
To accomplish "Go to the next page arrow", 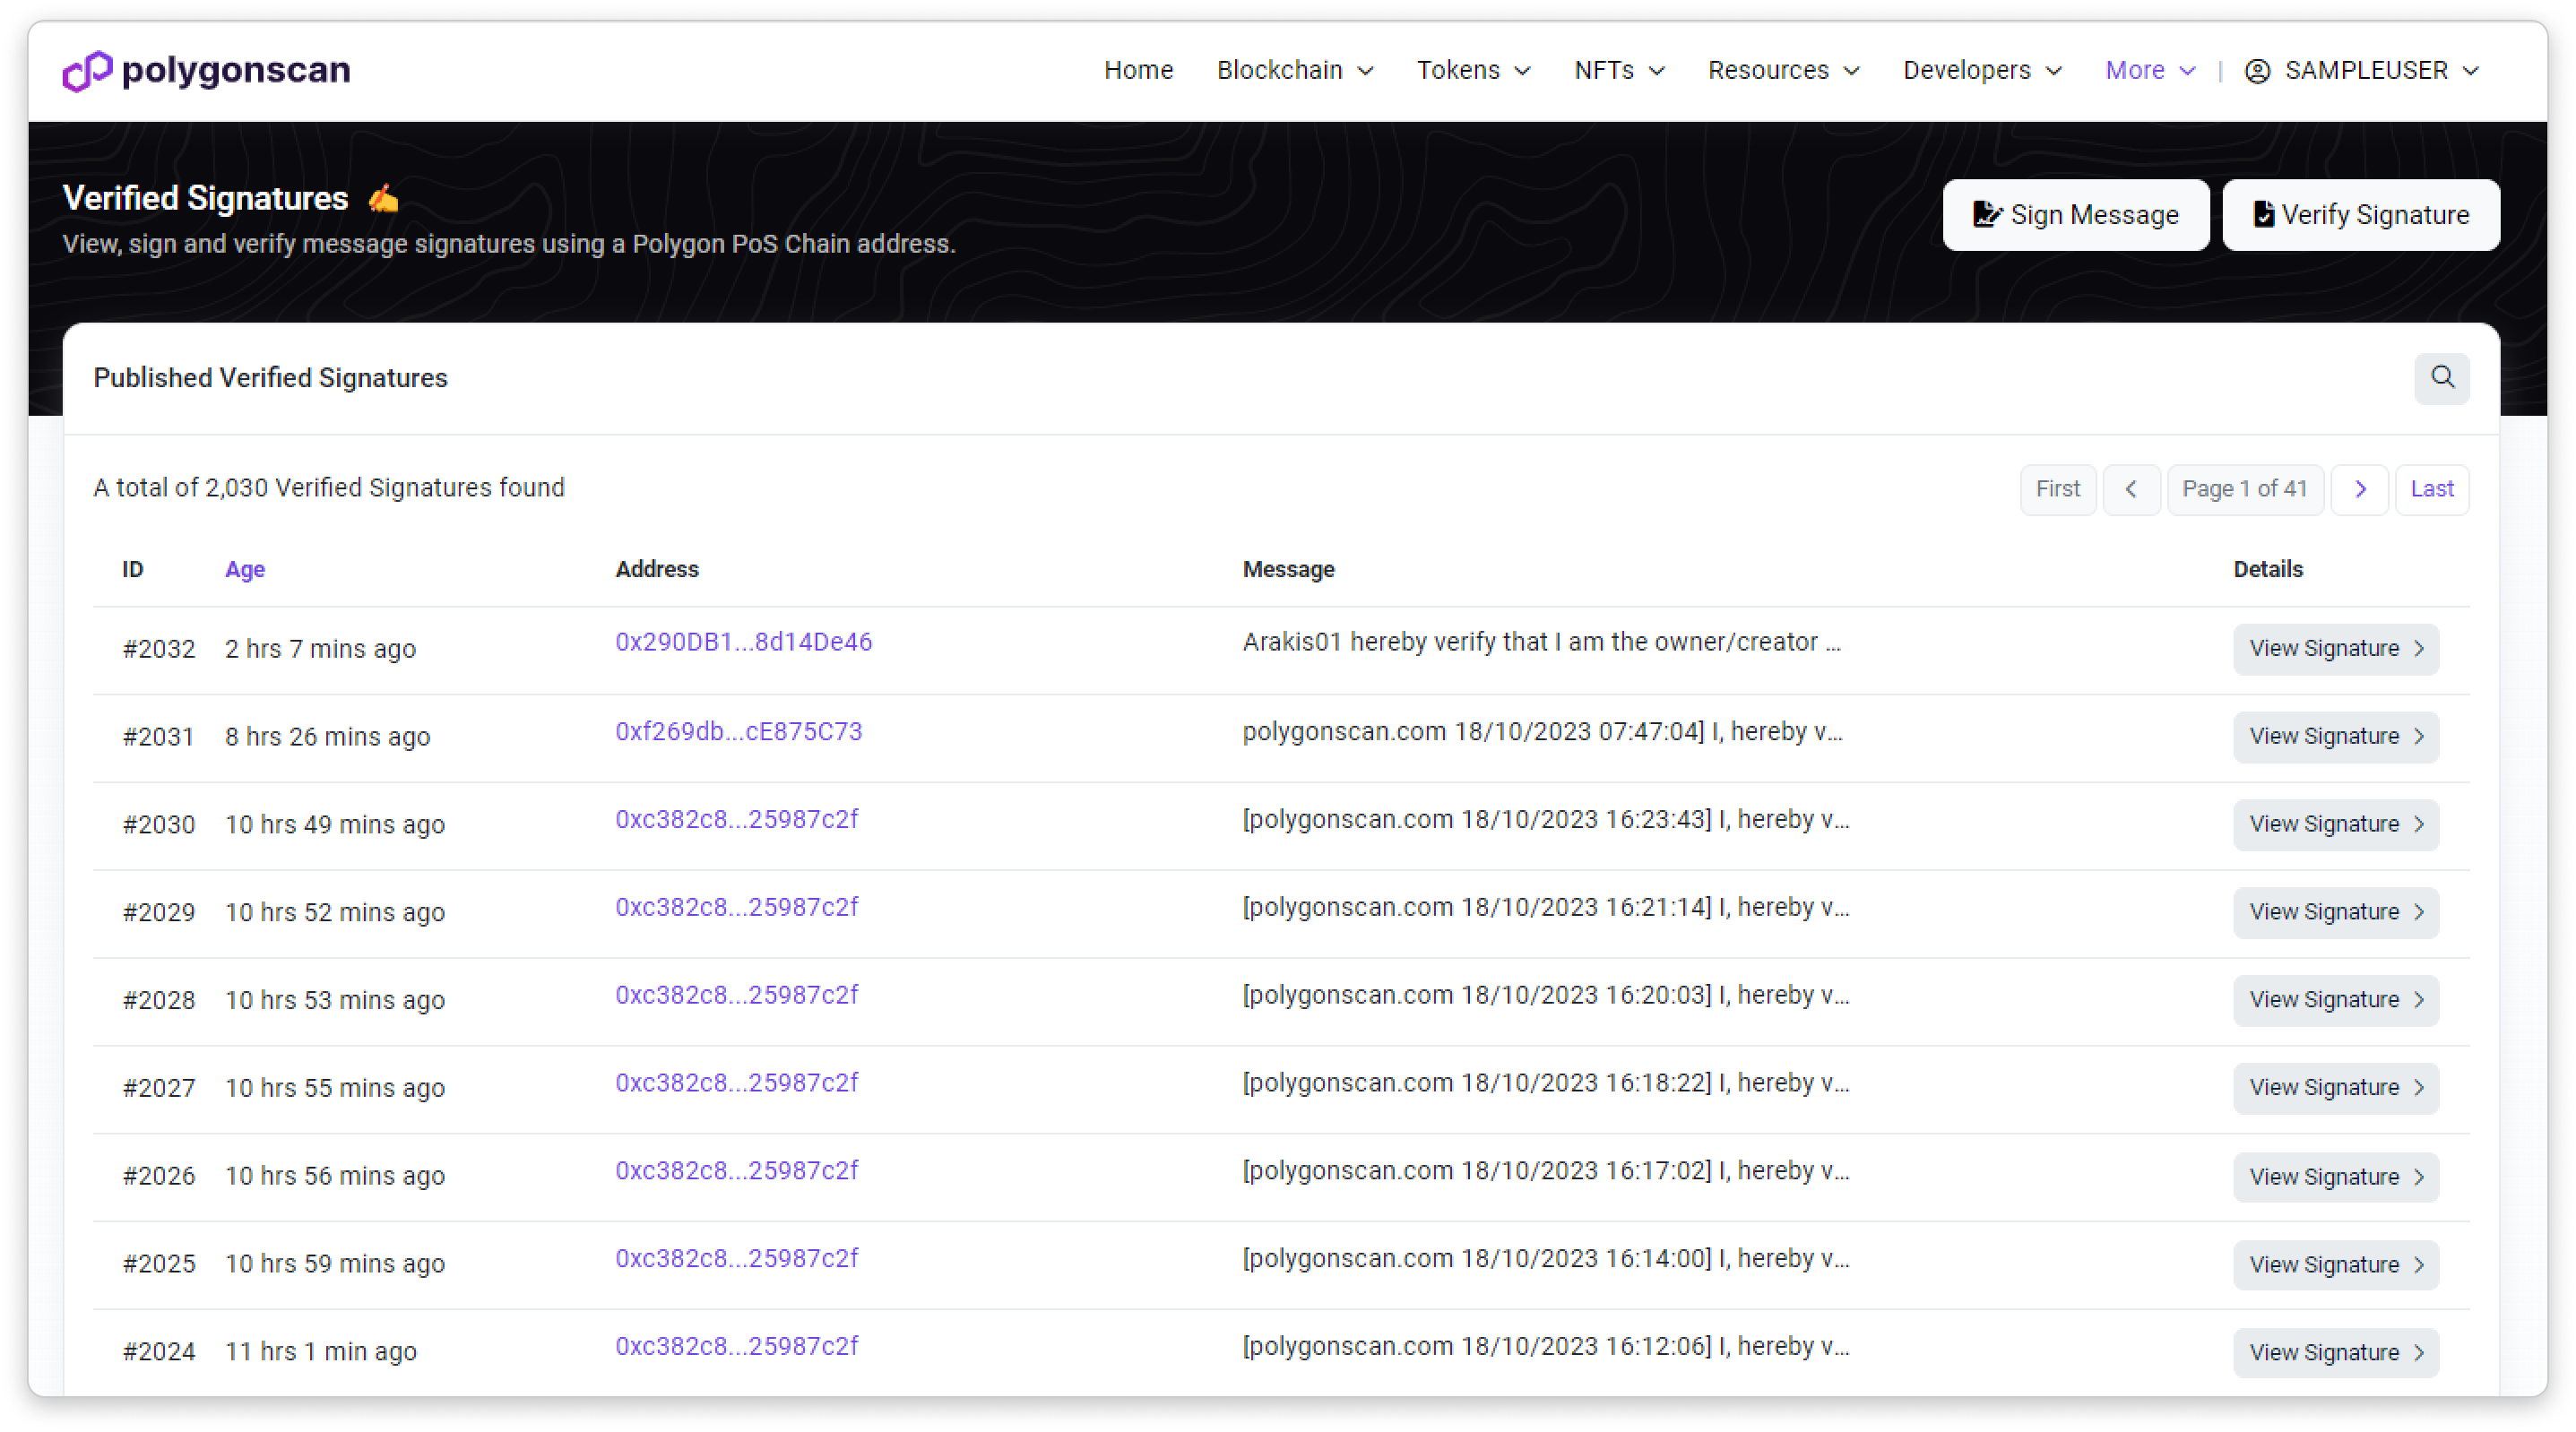I will [x=2360, y=489].
